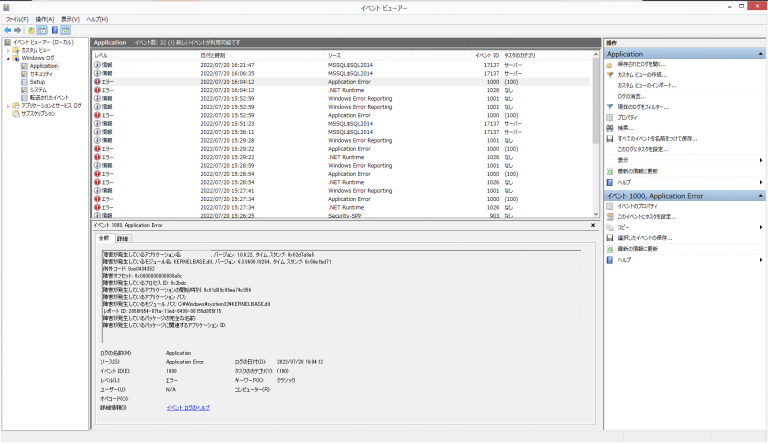Switch to the 詳細 tab

[123, 239]
